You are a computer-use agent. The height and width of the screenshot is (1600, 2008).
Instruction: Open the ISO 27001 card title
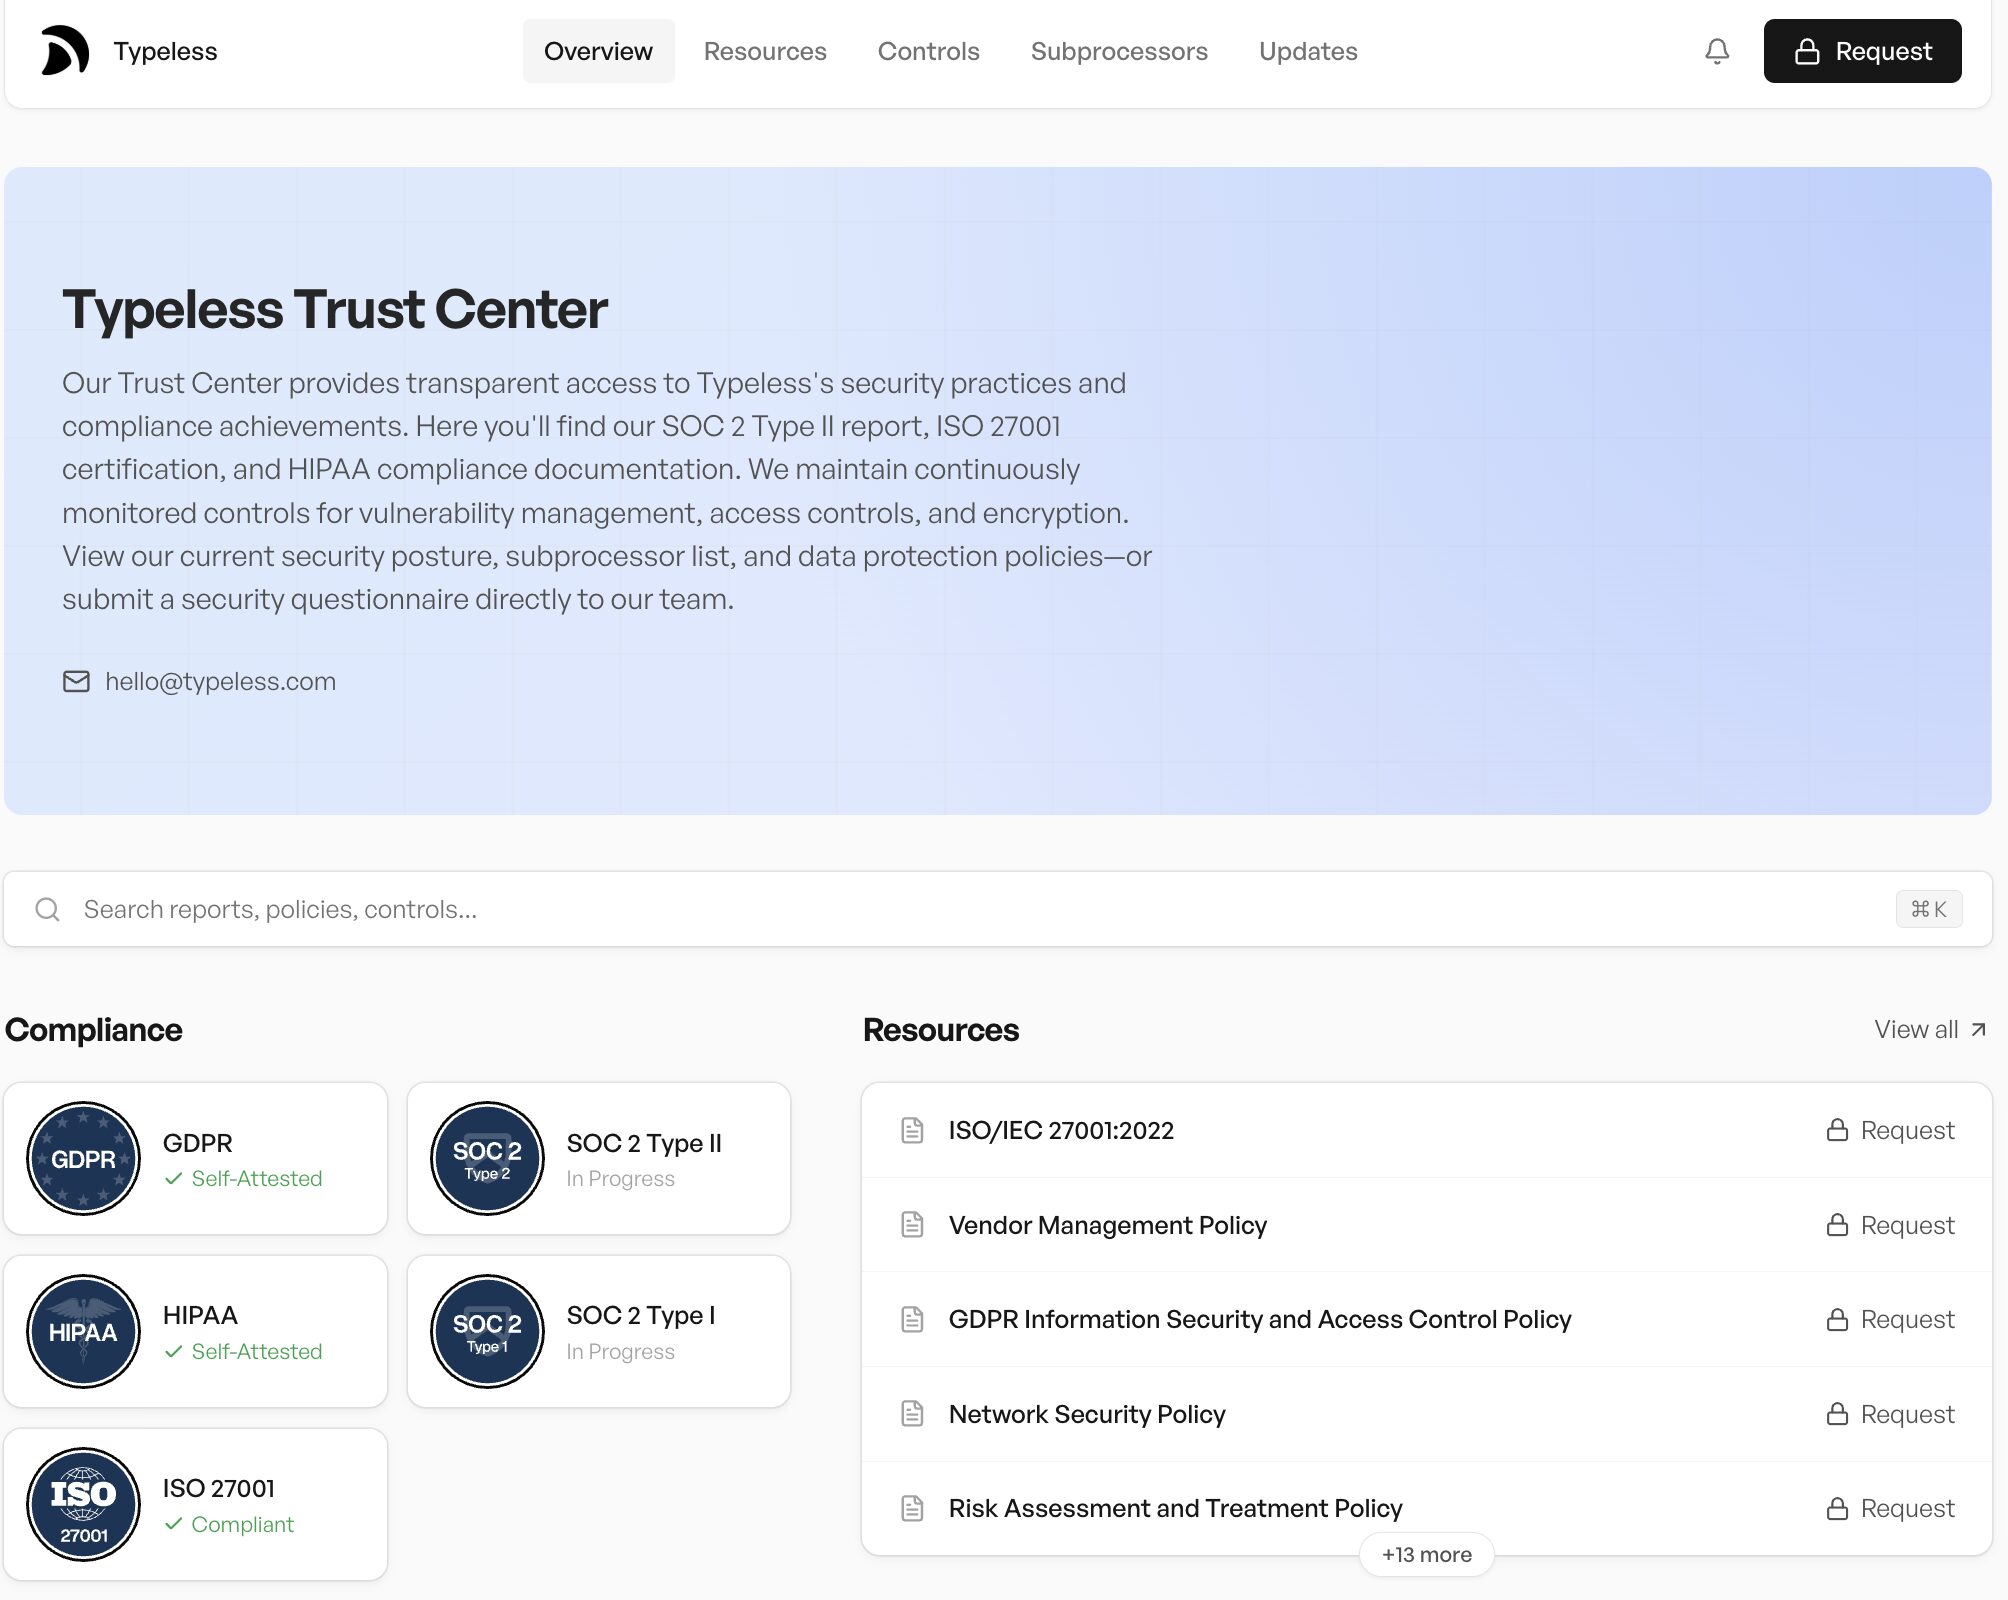219,1488
